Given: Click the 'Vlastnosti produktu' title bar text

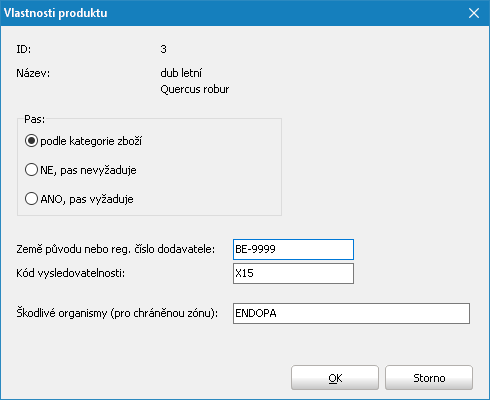Looking at the screenshot, I should pos(56,13).
